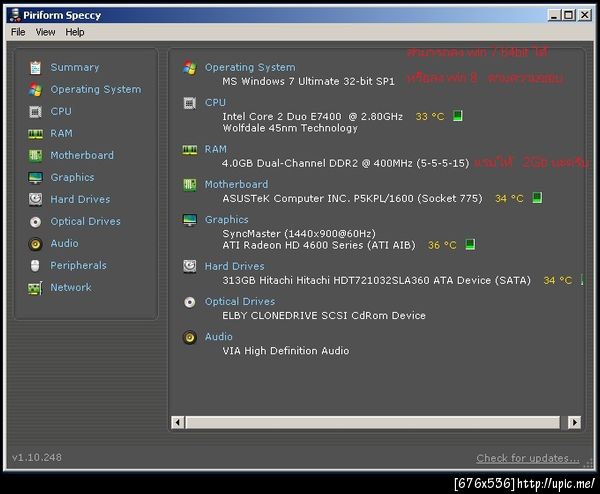
Task: Click the Peripherals mouse icon in sidebar
Action: click(35, 266)
